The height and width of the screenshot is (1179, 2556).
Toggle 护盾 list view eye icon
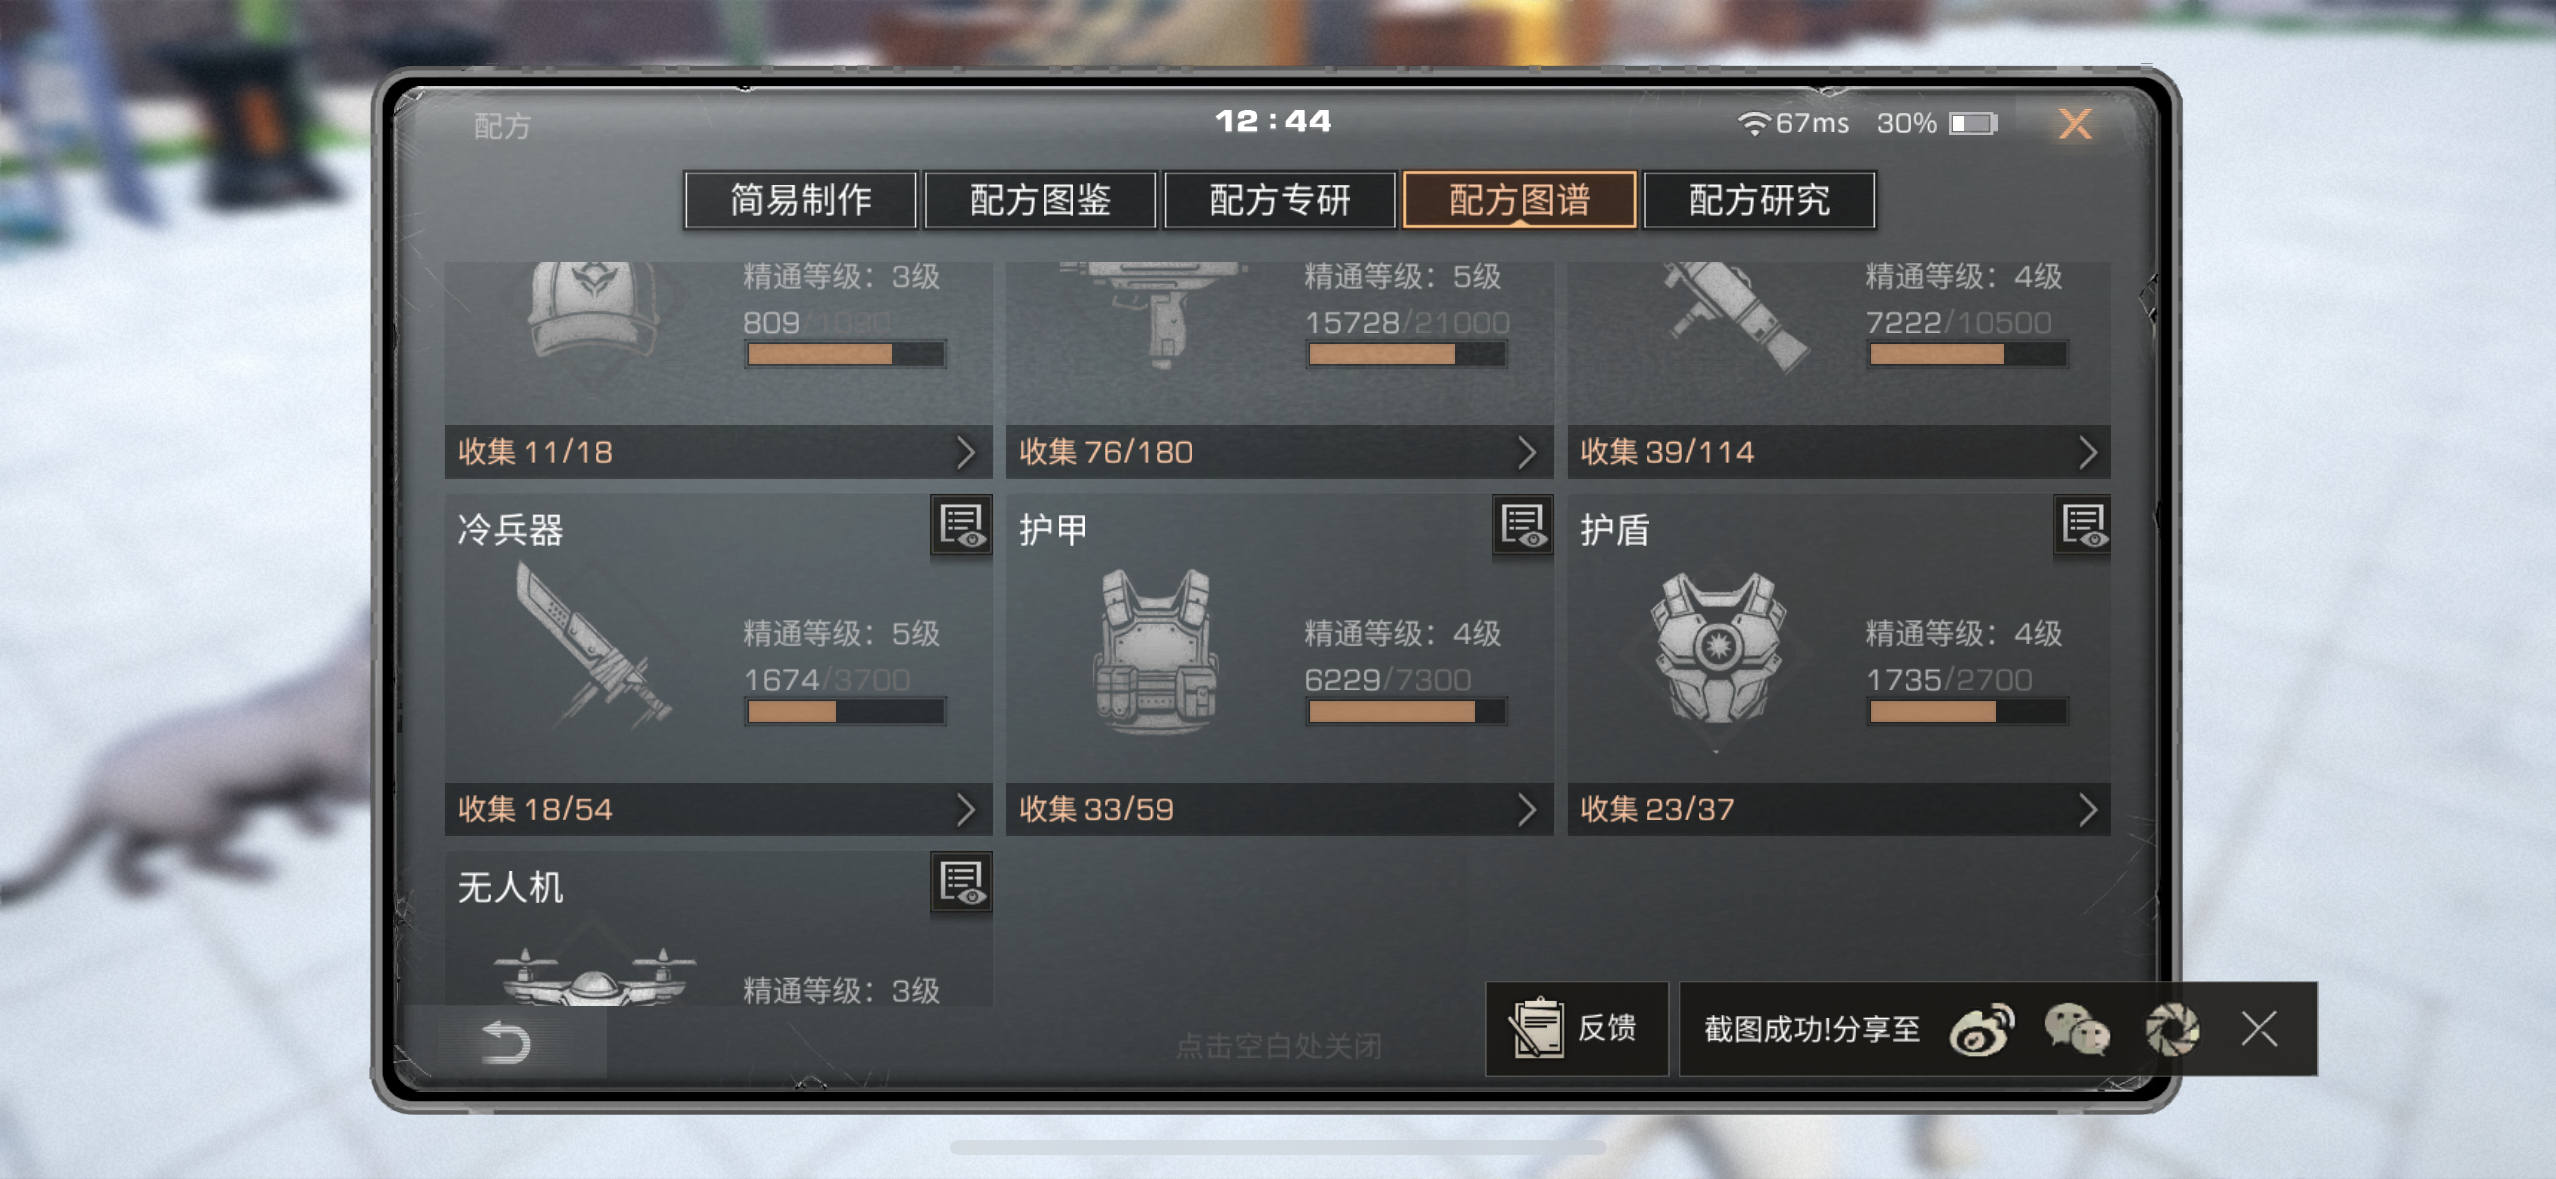[x=2083, y=525]
